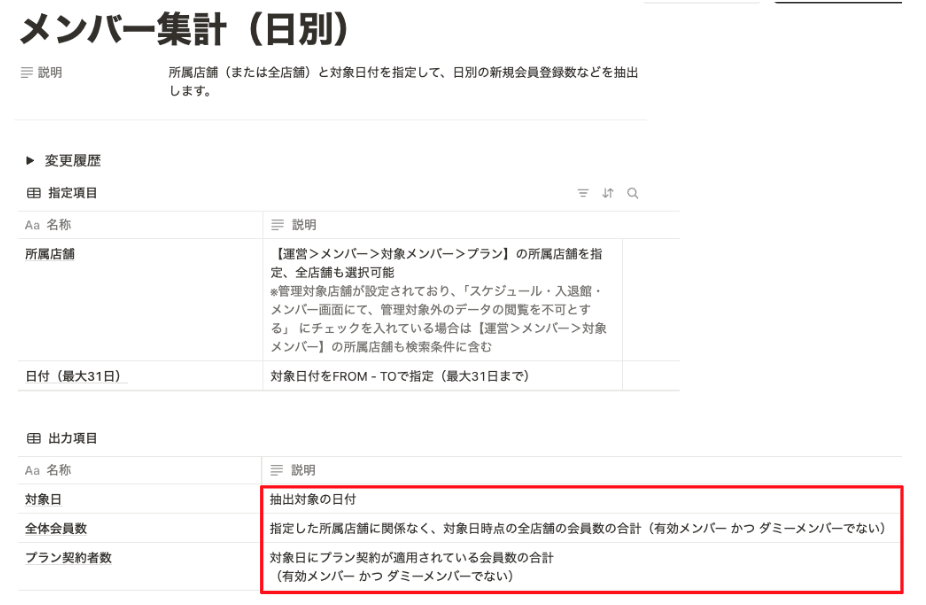Image resolution: width=926 pixels, height=605 pixels.
Task: Click the Aa 名称 column header in 指定項目
Action: tap(140, 225)
